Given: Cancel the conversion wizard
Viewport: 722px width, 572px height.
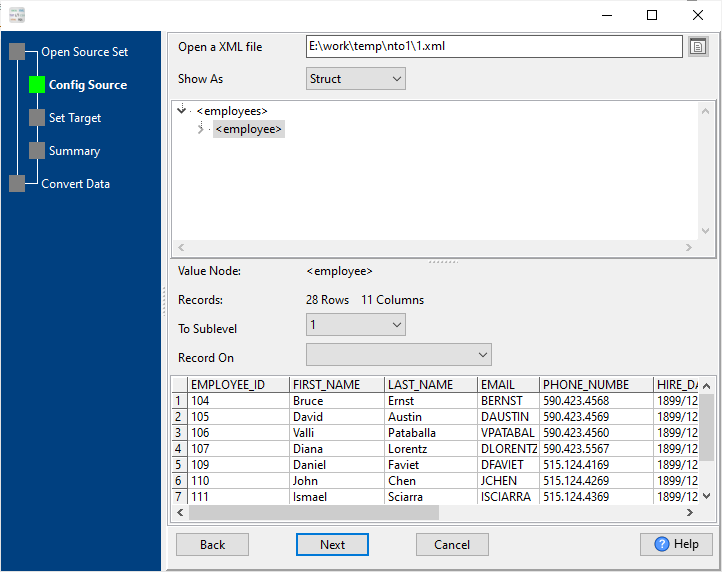Looking at the screenshot, I should [x=452, y=545].
